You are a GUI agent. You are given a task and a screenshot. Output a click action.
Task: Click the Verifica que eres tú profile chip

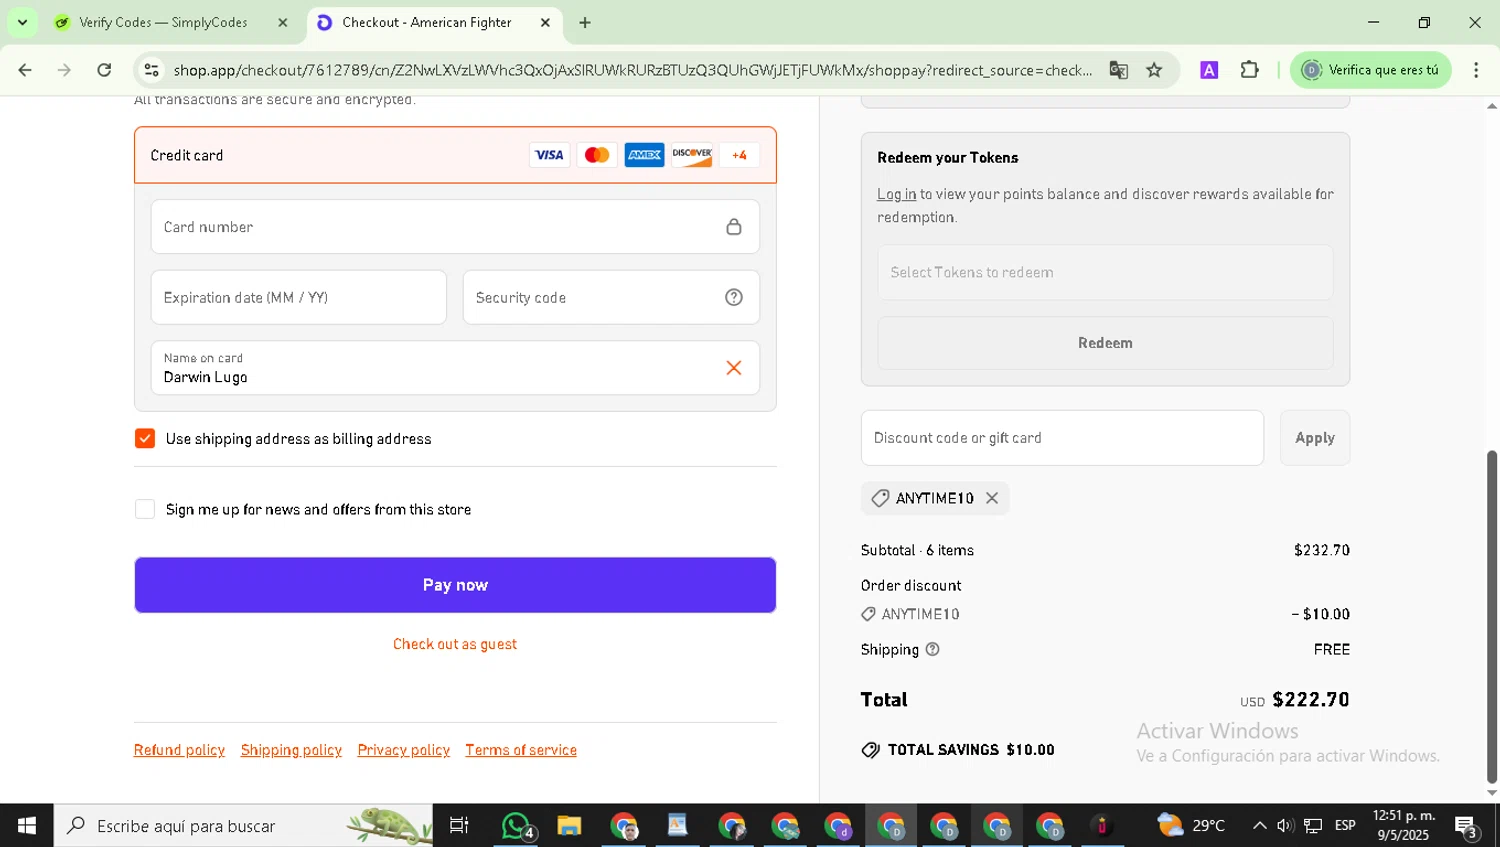(x=1371, y=70)
